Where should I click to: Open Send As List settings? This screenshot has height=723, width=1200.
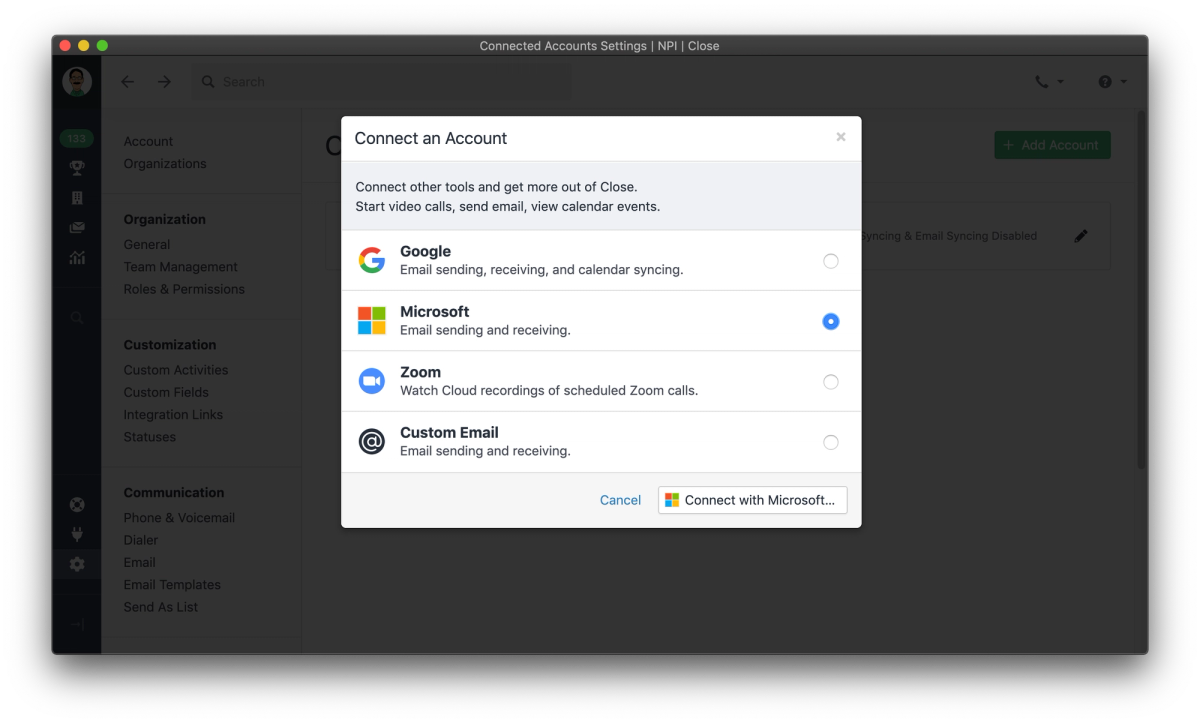click(161, 607)
